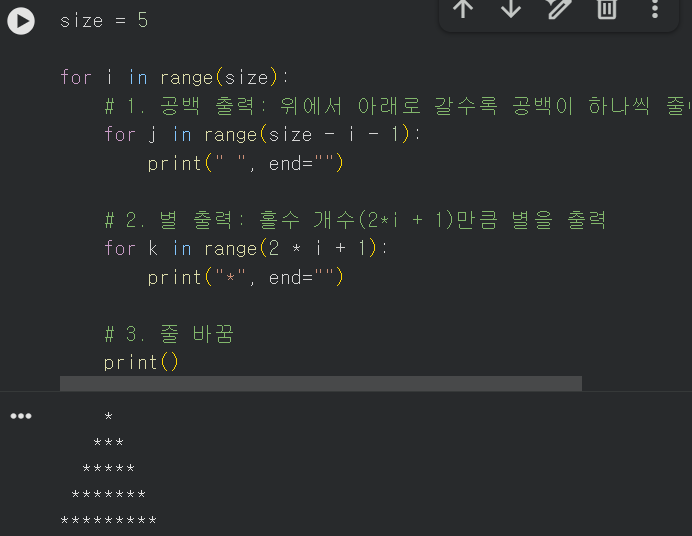
Task: Click the single-star first output row
Action: point(109,416)
